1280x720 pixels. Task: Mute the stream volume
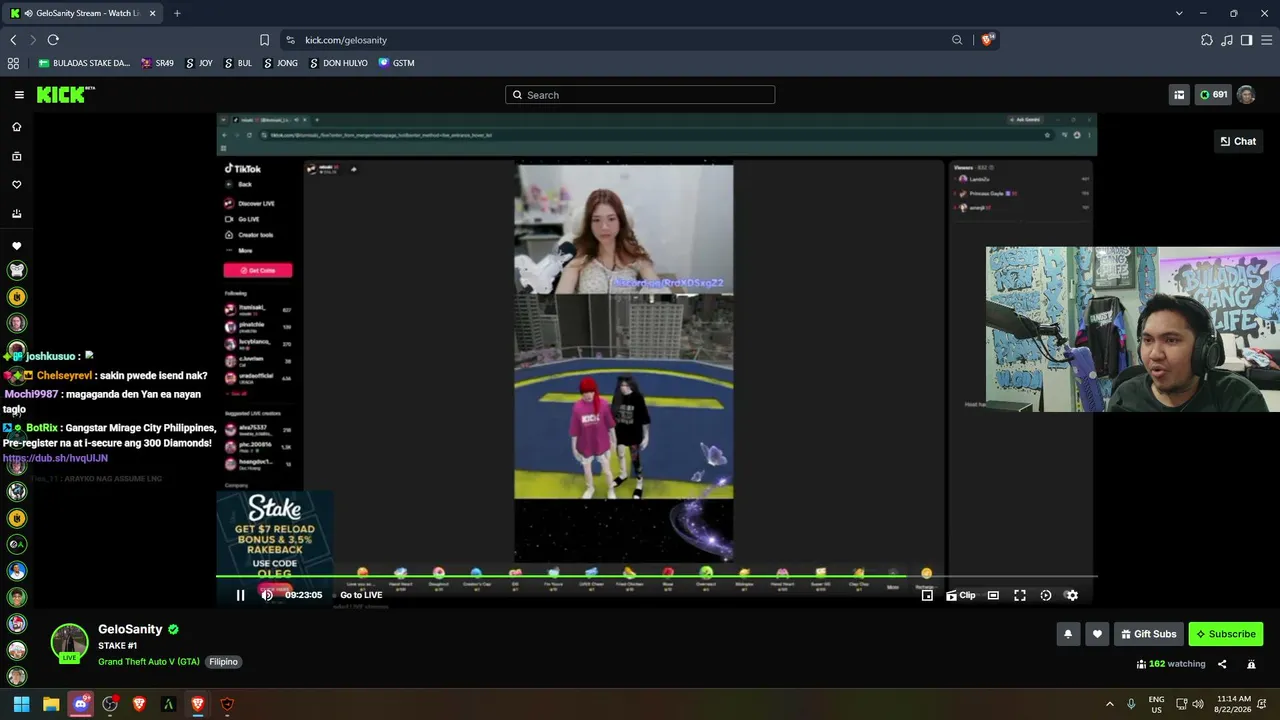point(267,595)
